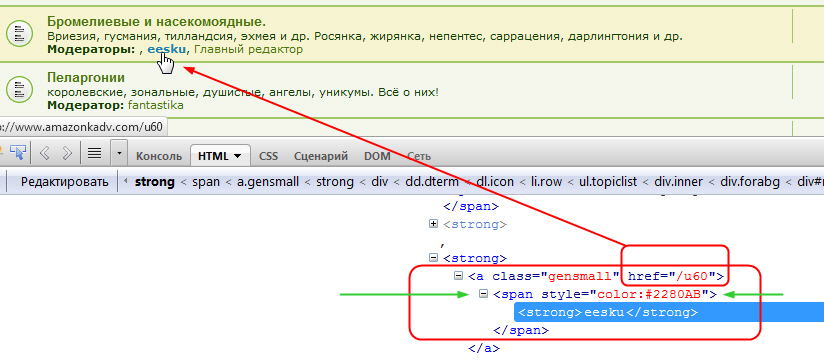Click the color:#2280AB style value
Viewport: 824px width, 360px height.
click(648, 294)
